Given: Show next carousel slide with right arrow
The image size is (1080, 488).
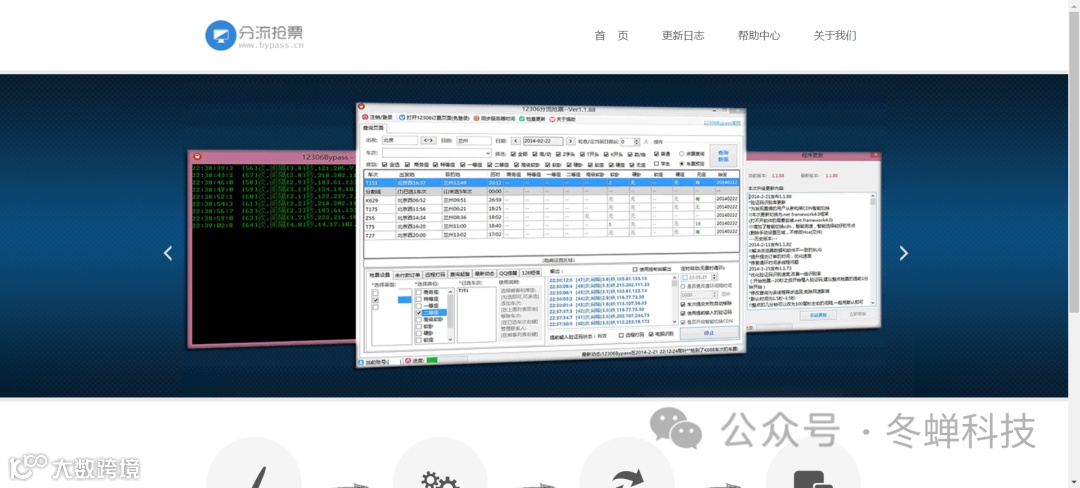Looking at the screenshot, I should 904,253.
